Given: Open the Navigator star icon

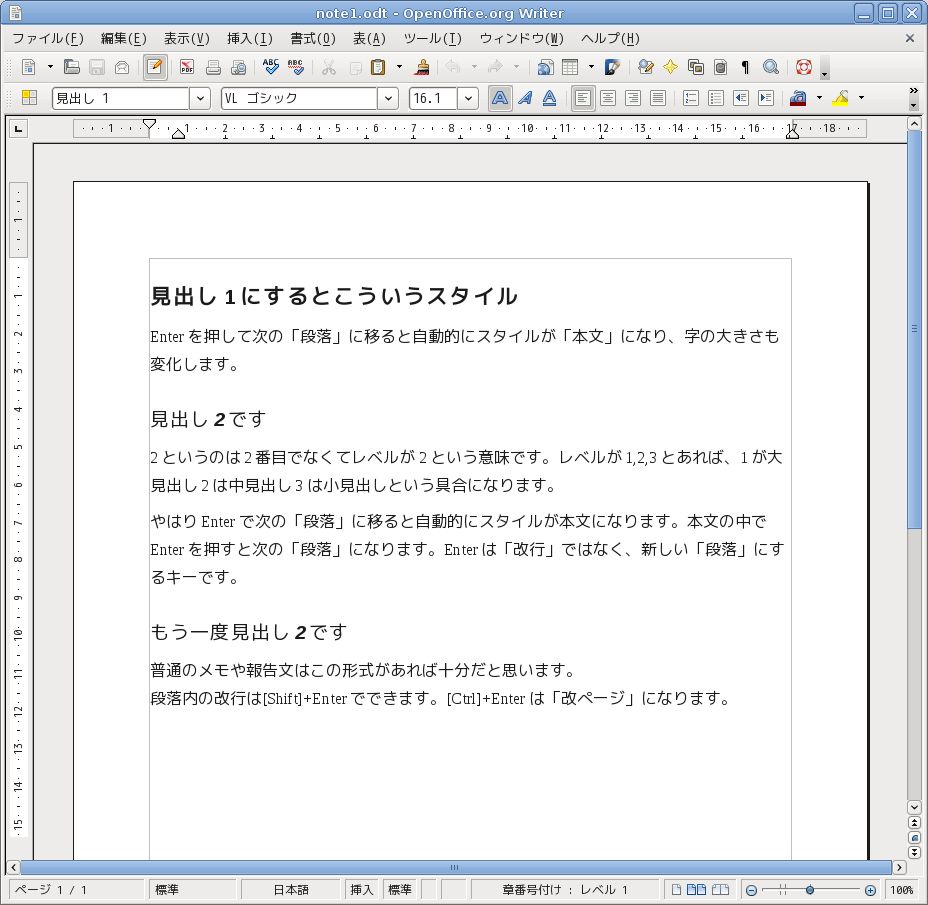Looking at the screenshot, I should (670, 67).
